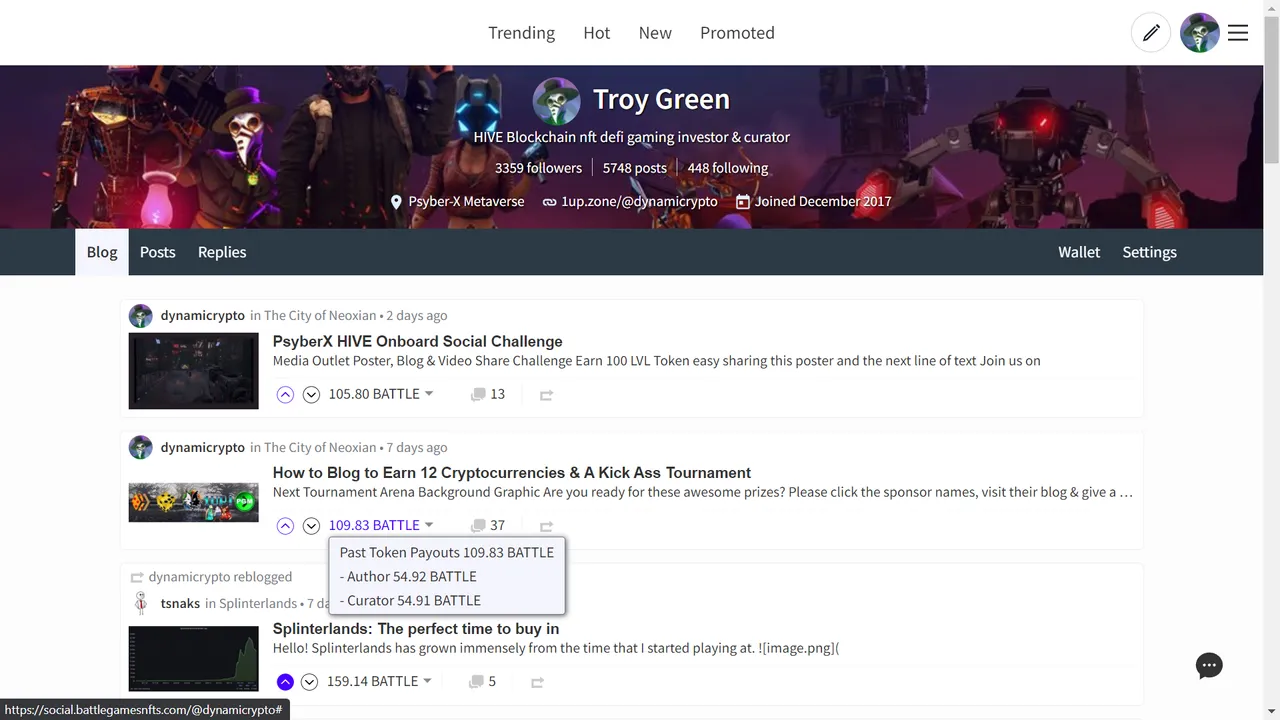Open the chat bubble icon
The image size is (1280, 720).
coord(1209,666)
